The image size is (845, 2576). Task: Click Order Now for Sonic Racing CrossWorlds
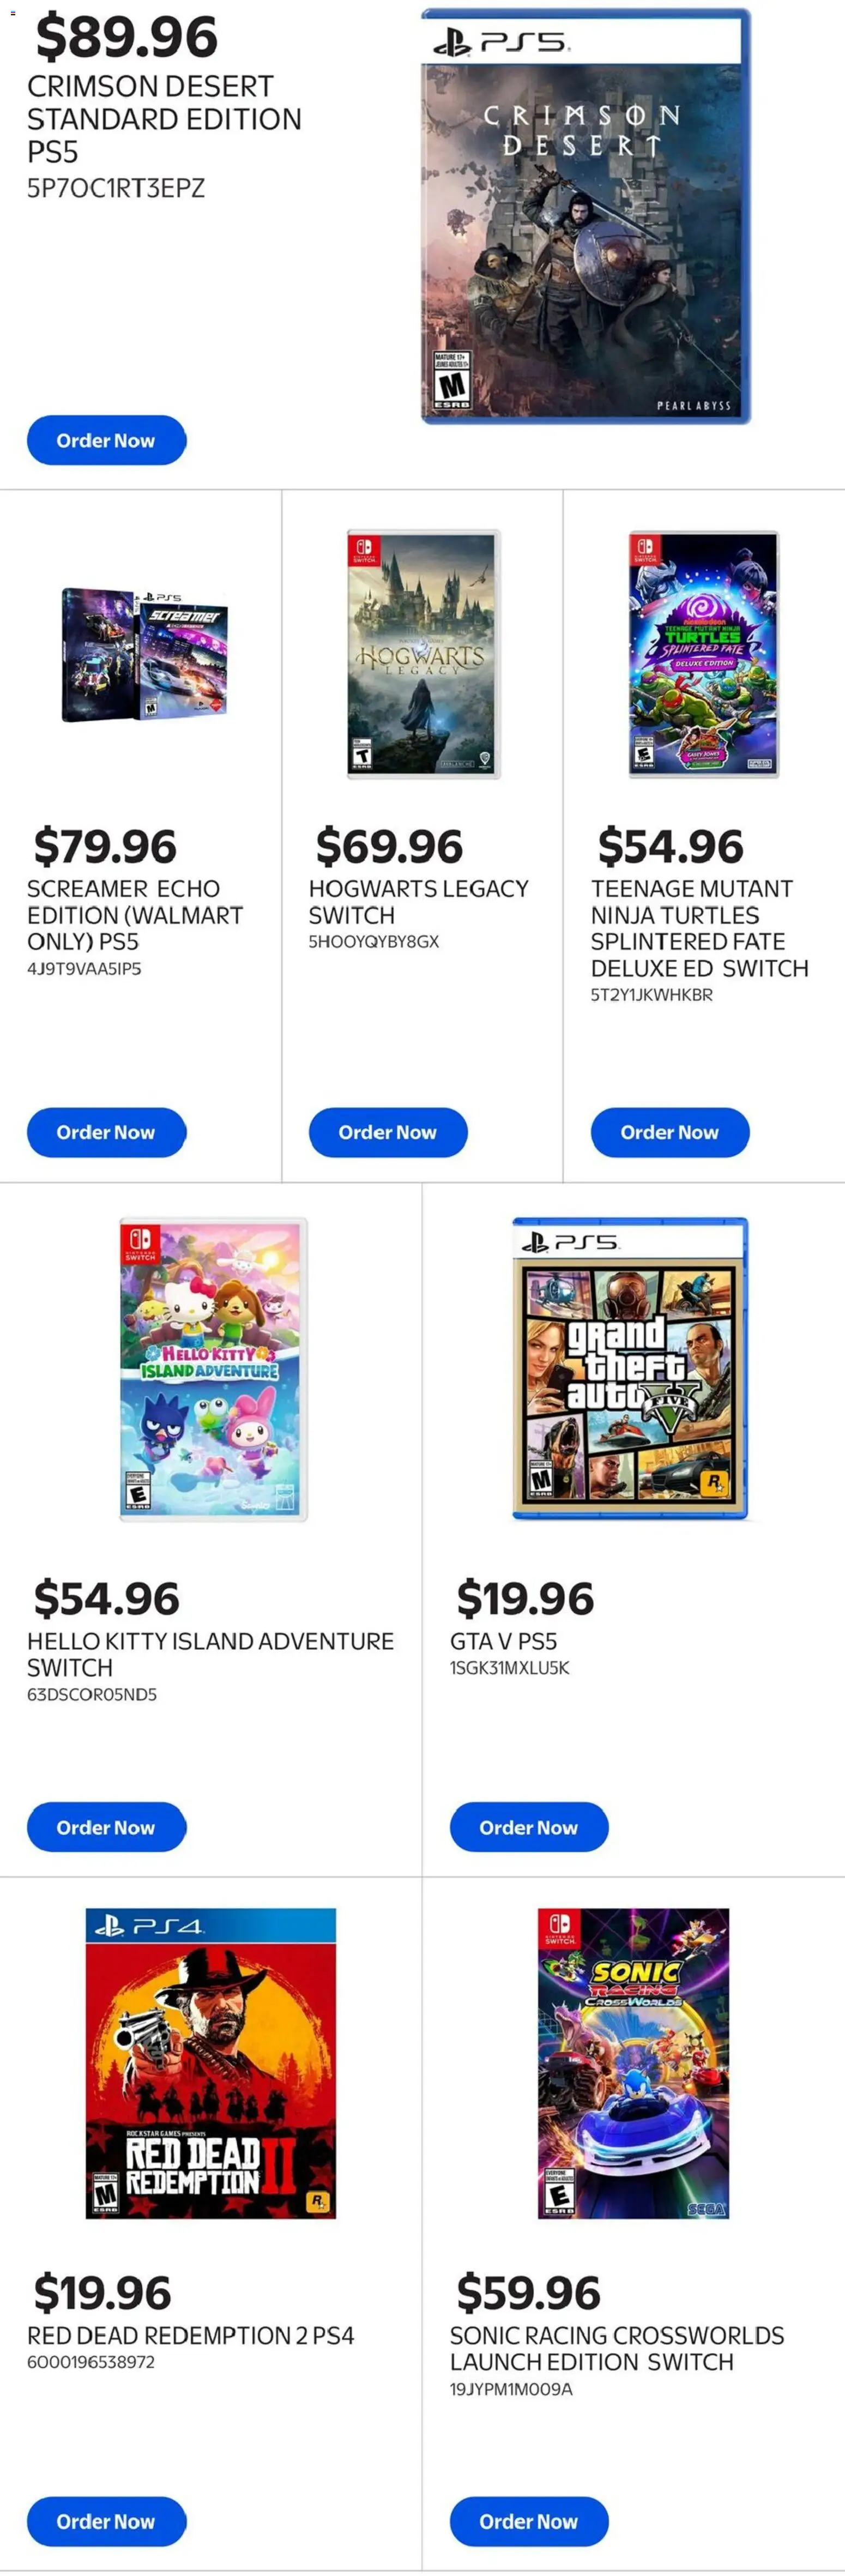tap(529, 2521)
